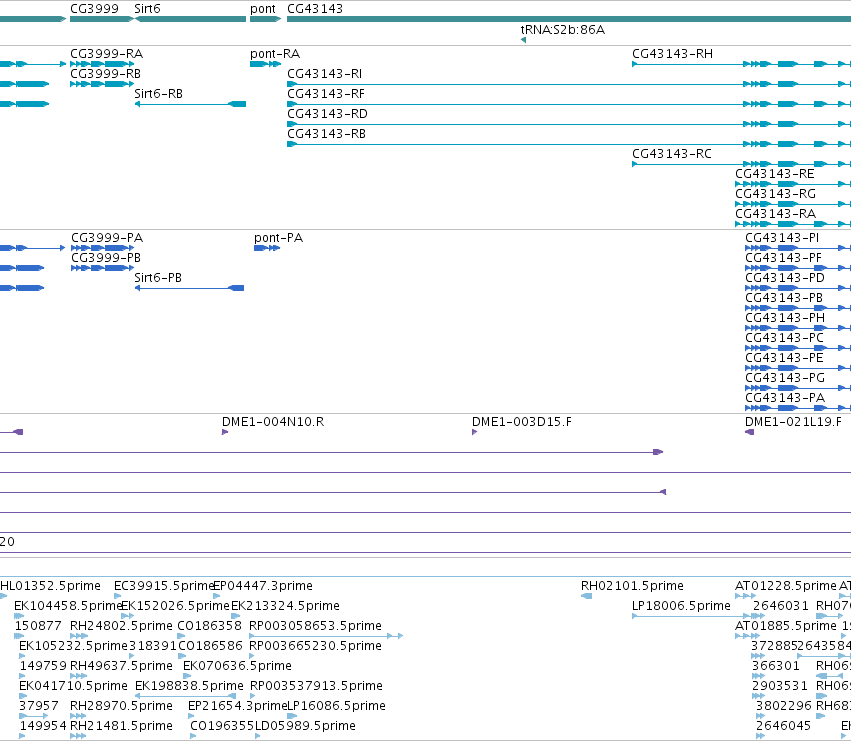Select BAC end DME1-004N10.R
This screenshot has height=741, width=851.
tap(273, 422)
